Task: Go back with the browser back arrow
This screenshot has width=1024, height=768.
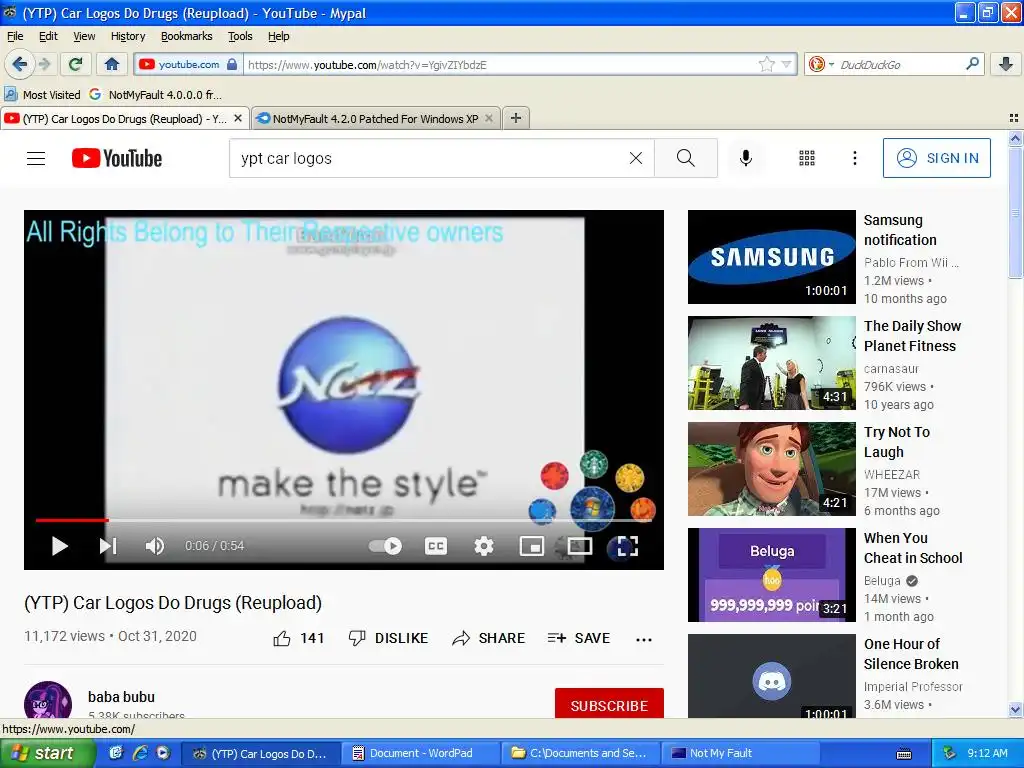Action: 19,64
